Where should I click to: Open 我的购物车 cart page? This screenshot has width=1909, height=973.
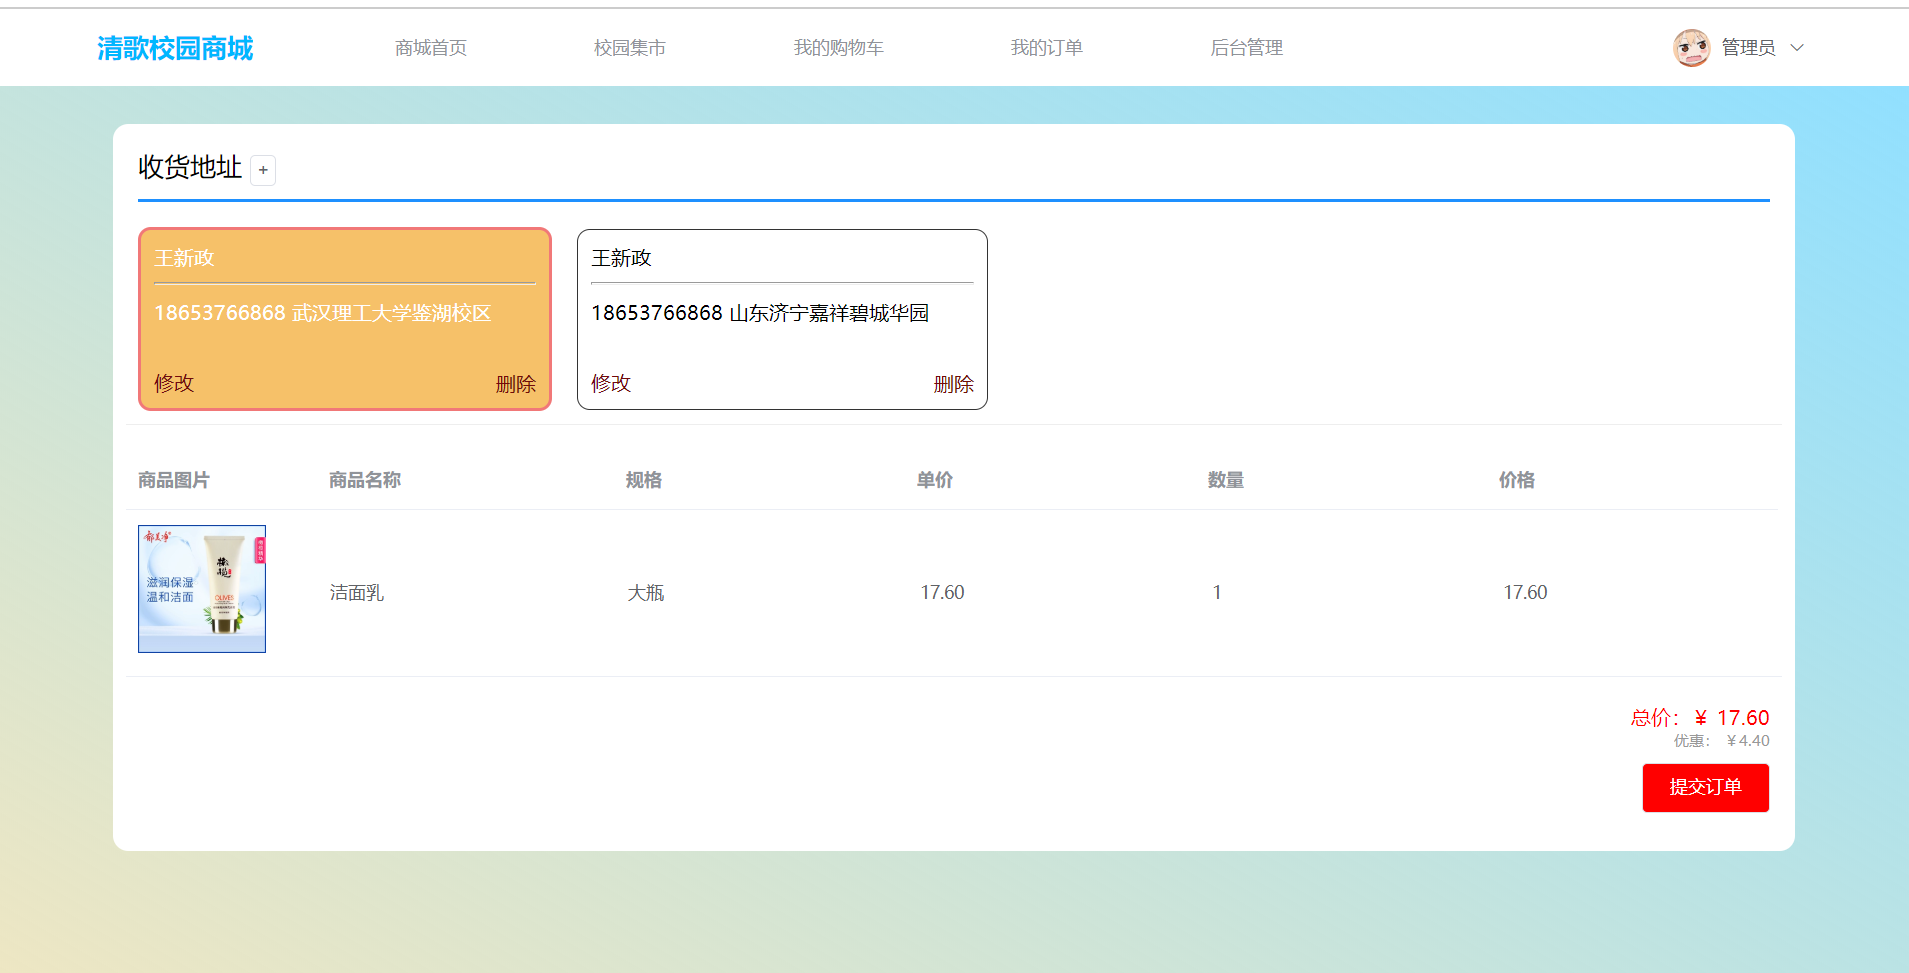point(839,47)
